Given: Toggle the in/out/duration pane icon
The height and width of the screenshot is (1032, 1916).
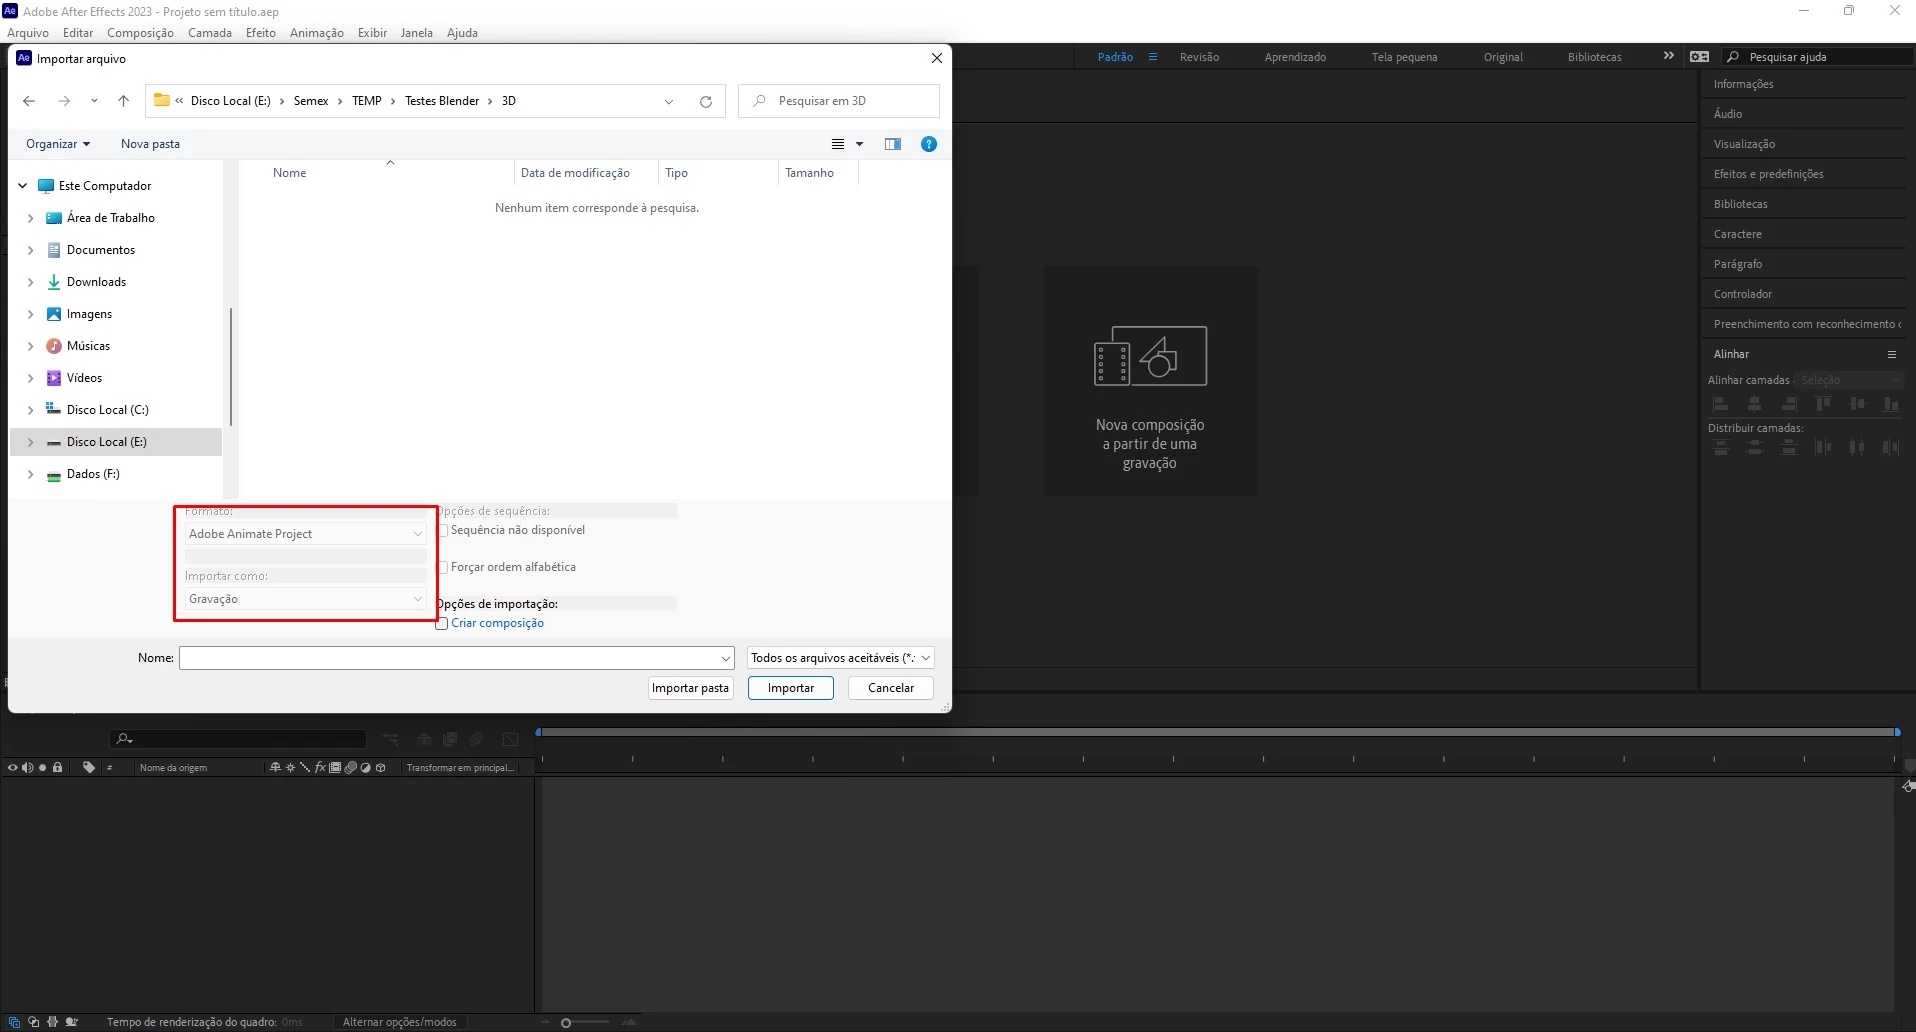Looking at the screenshot, I should click(x=52, y=1022).
